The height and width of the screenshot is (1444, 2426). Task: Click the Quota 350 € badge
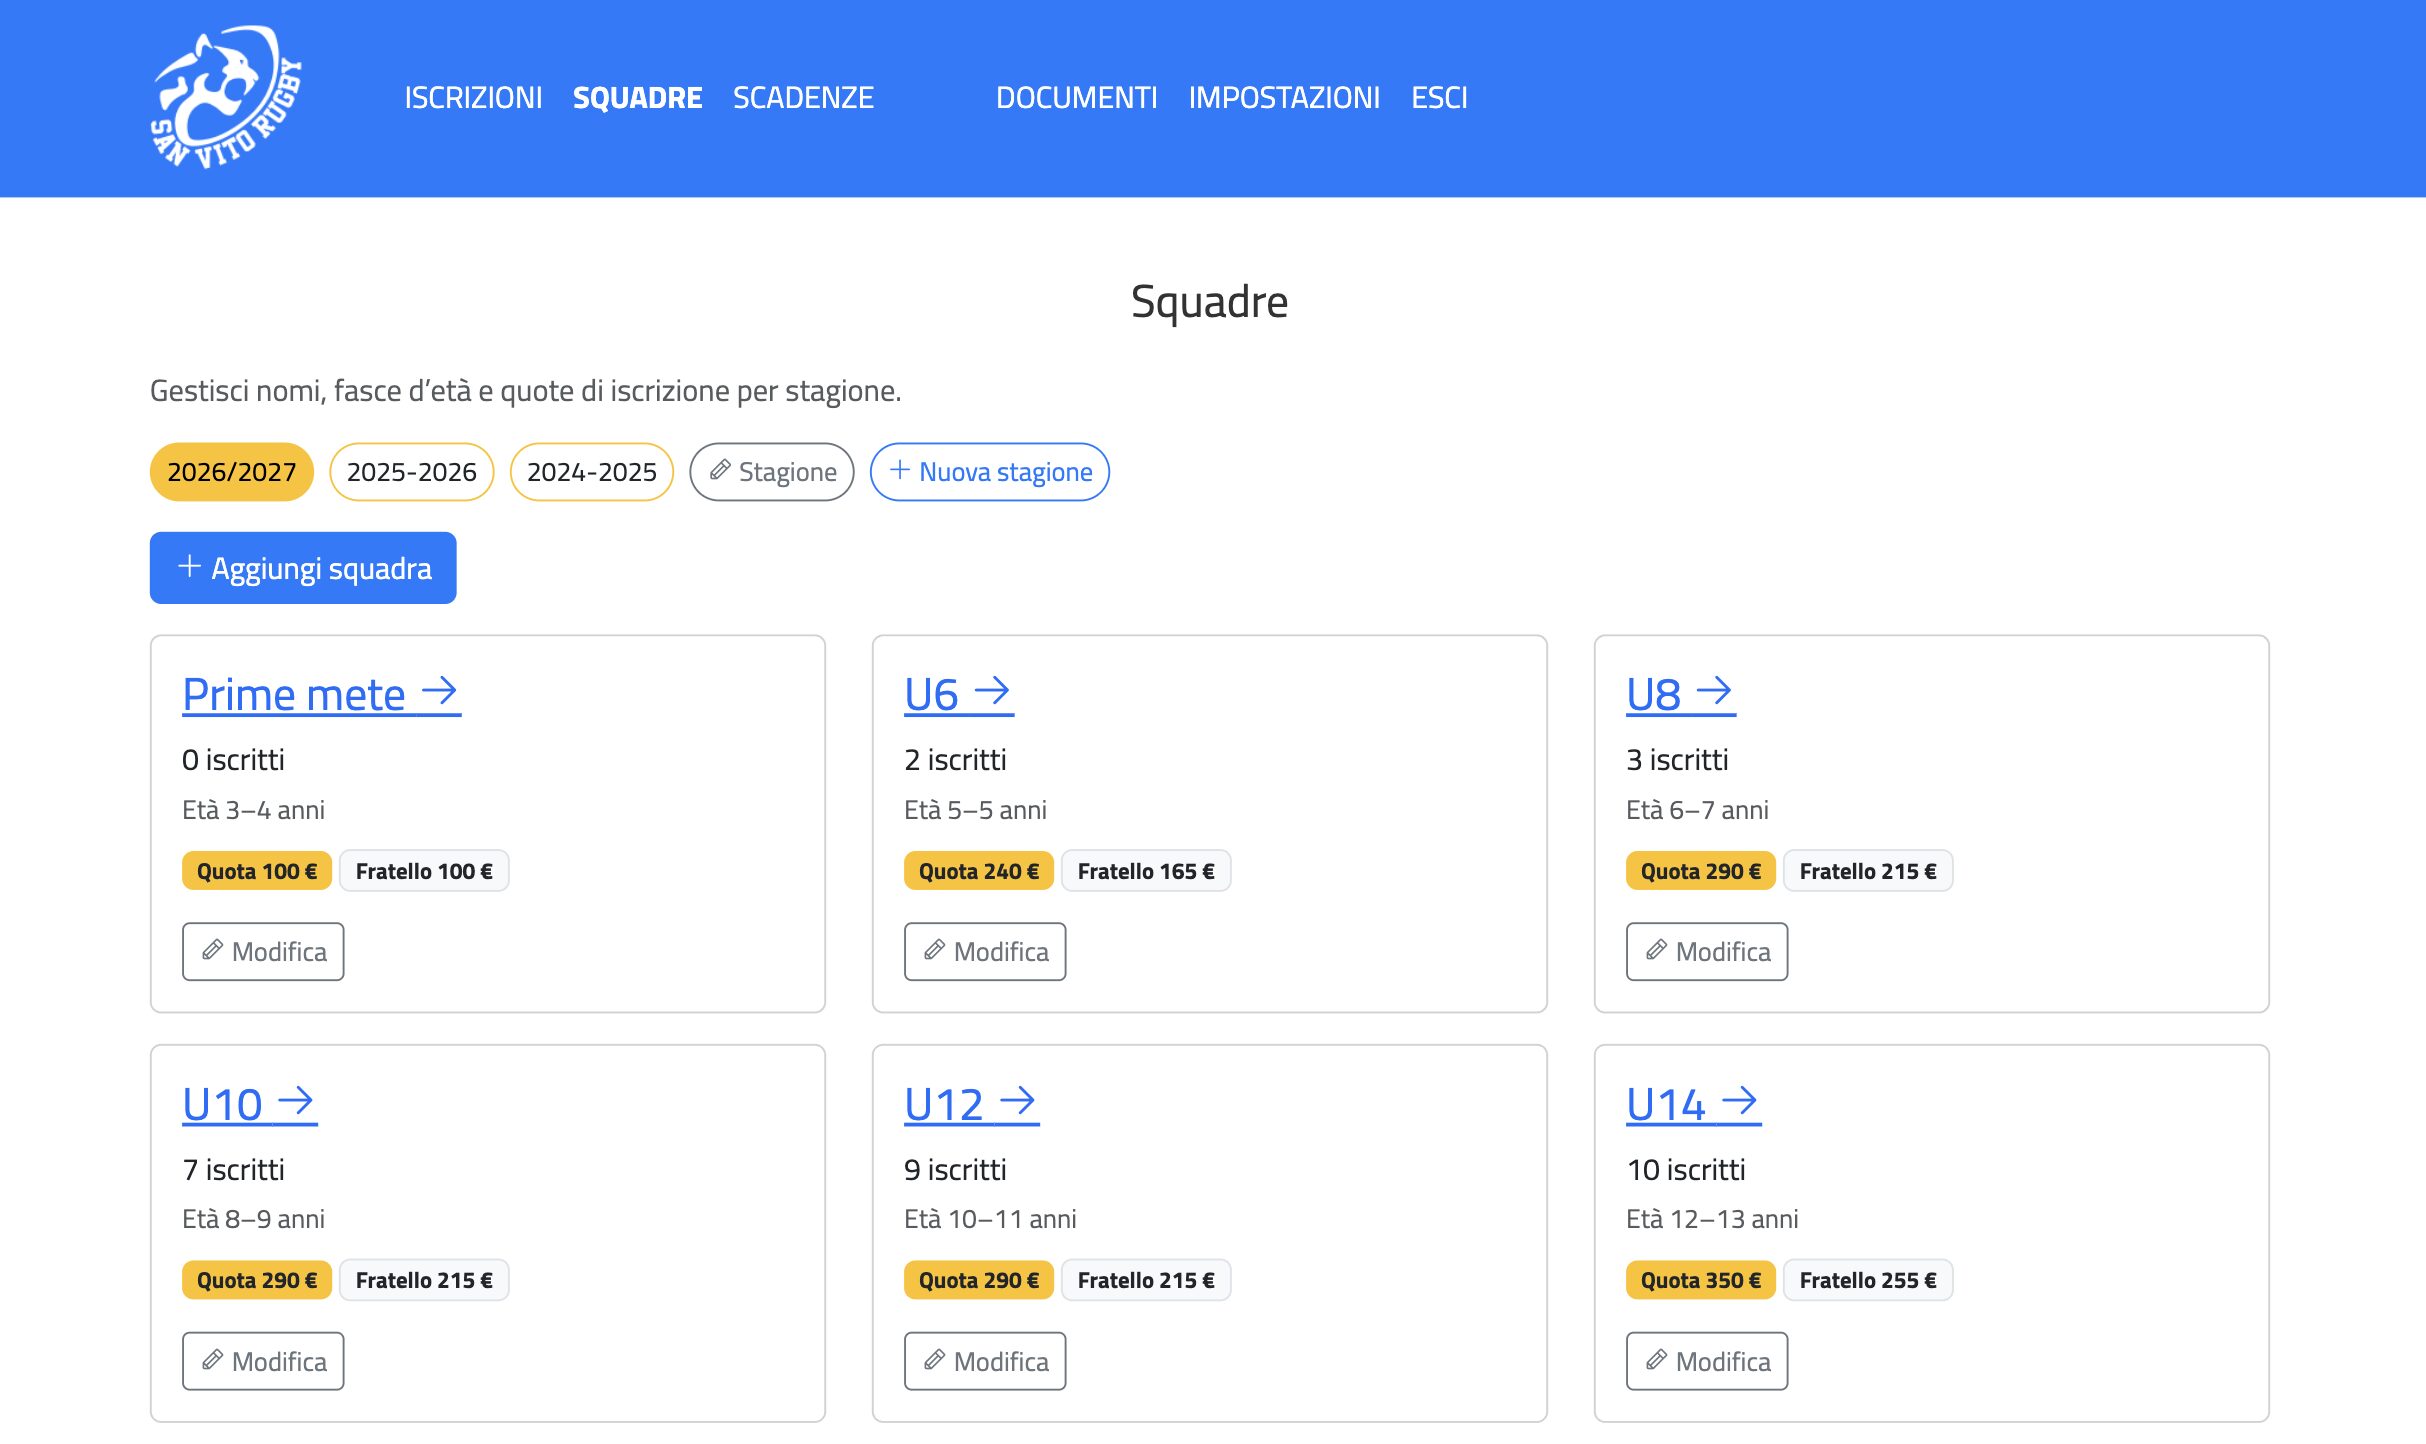pyautogui.click(x=1701, y=1280)
